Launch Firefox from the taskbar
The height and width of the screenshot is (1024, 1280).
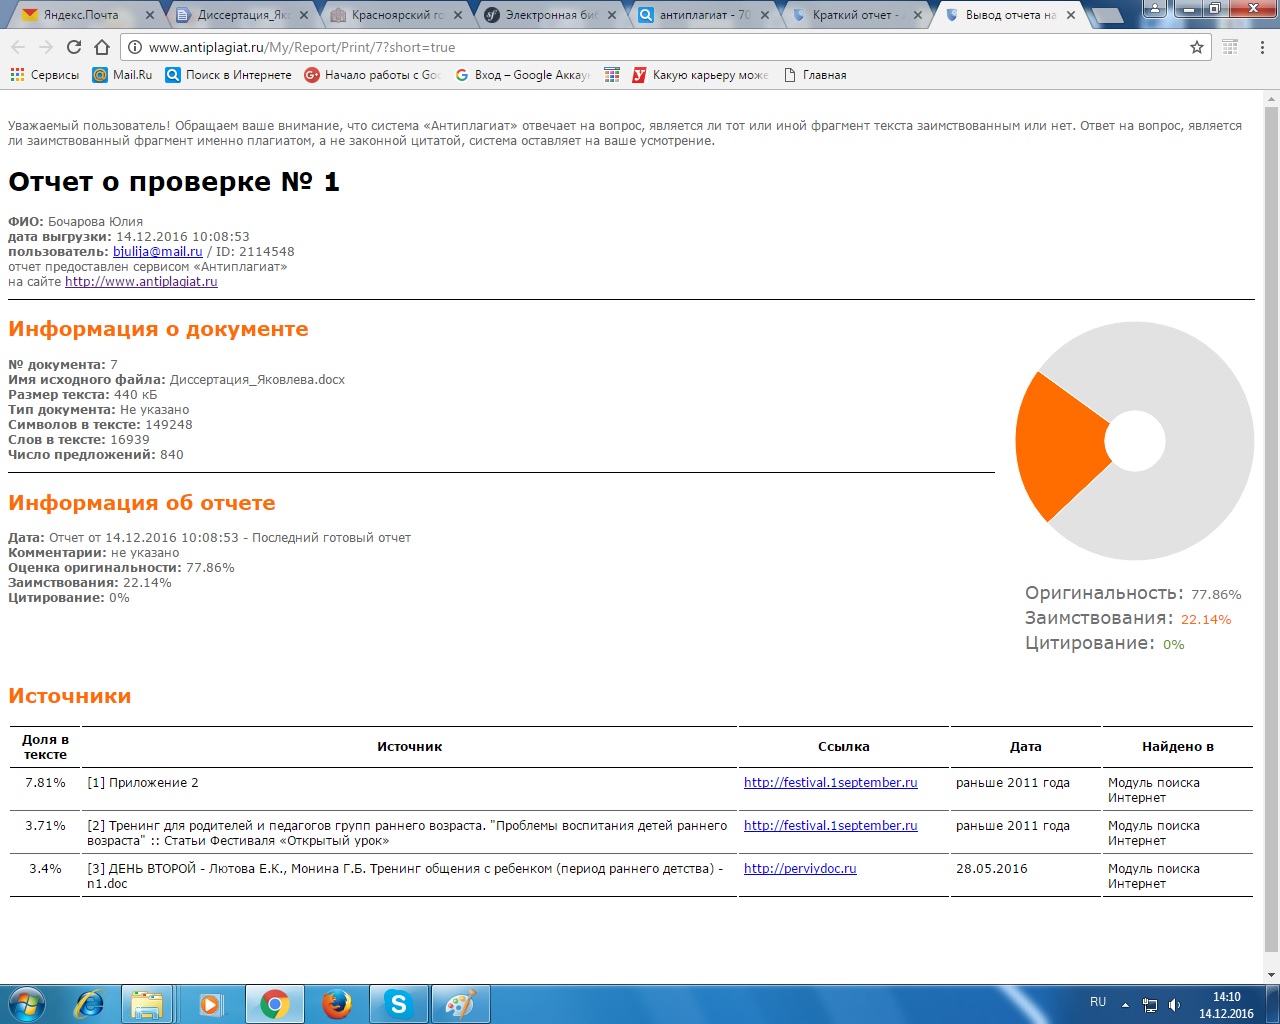point(337,1004)
